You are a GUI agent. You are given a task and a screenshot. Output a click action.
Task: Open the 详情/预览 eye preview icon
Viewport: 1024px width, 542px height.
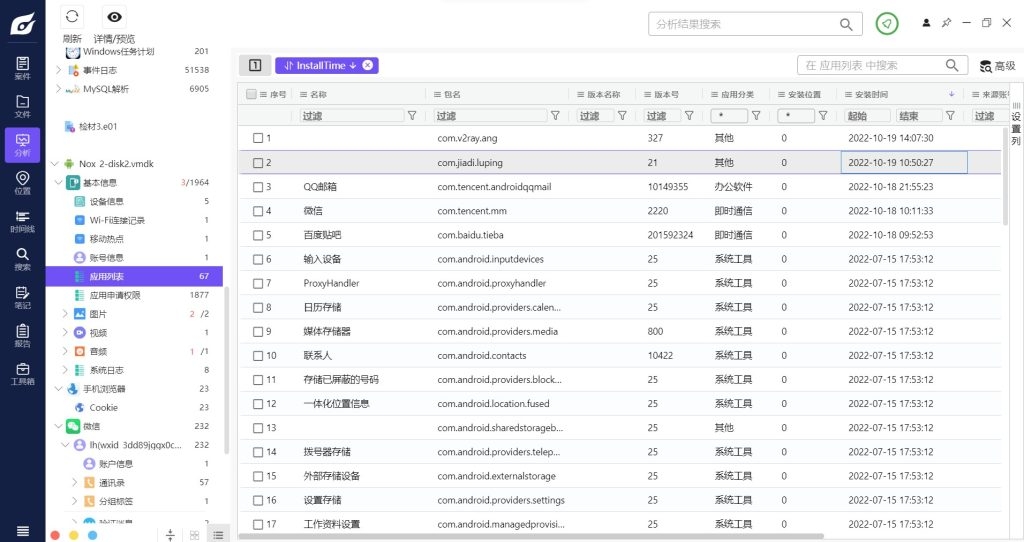point(115,17)
